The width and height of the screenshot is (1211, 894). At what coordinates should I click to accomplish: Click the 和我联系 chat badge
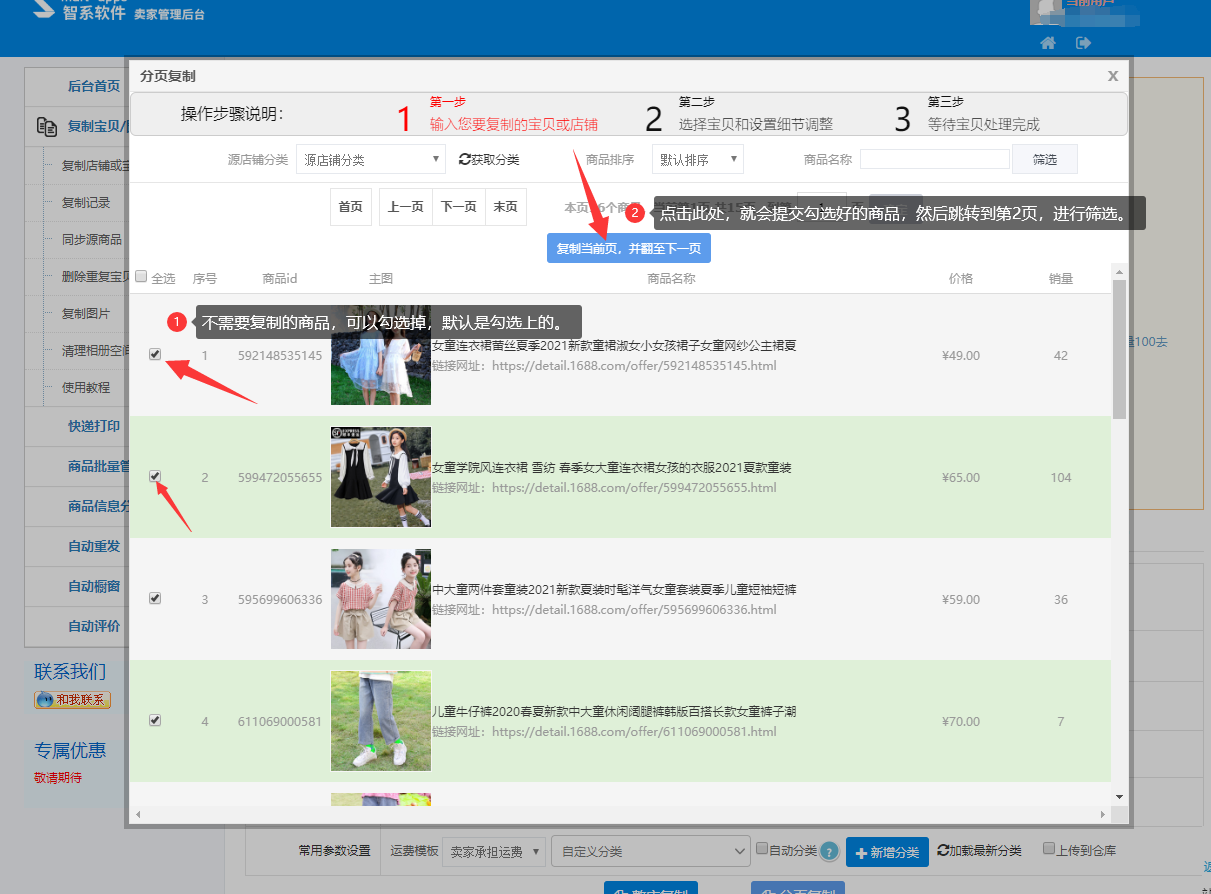coord(72,700)
